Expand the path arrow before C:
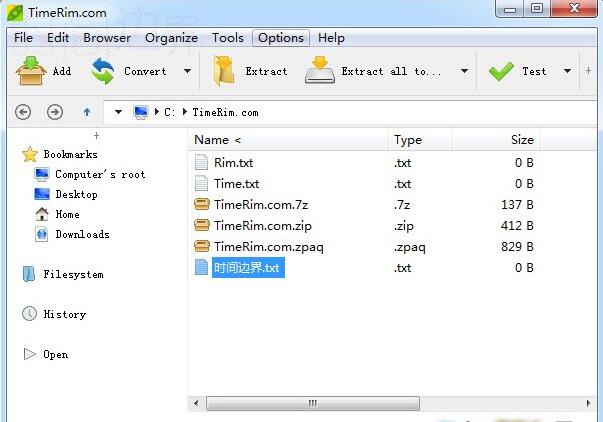The image size is (603, 422). click(x=157, y=112)
